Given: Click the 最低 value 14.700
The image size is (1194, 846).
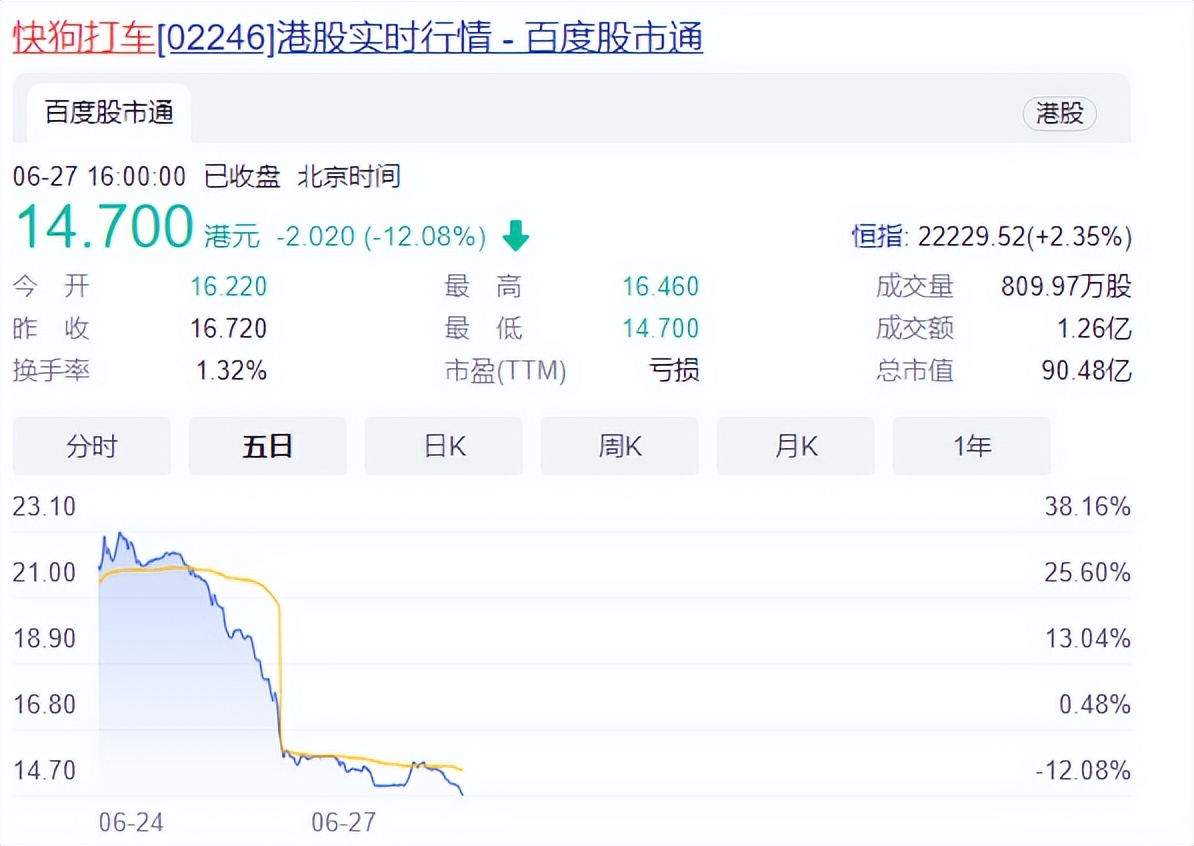Looking at the screenshot, I should pos(660,328).
